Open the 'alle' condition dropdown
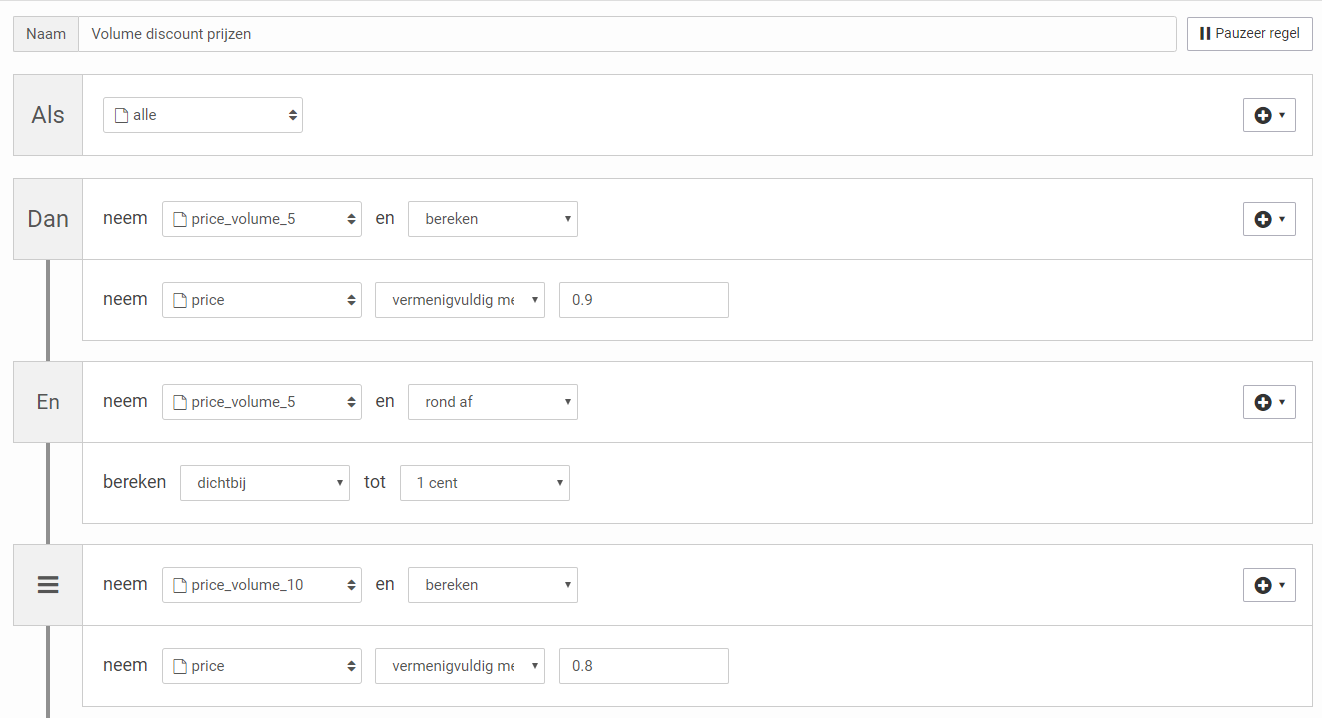The width and height of the screenshot is (1322, 718). (203, 115)
